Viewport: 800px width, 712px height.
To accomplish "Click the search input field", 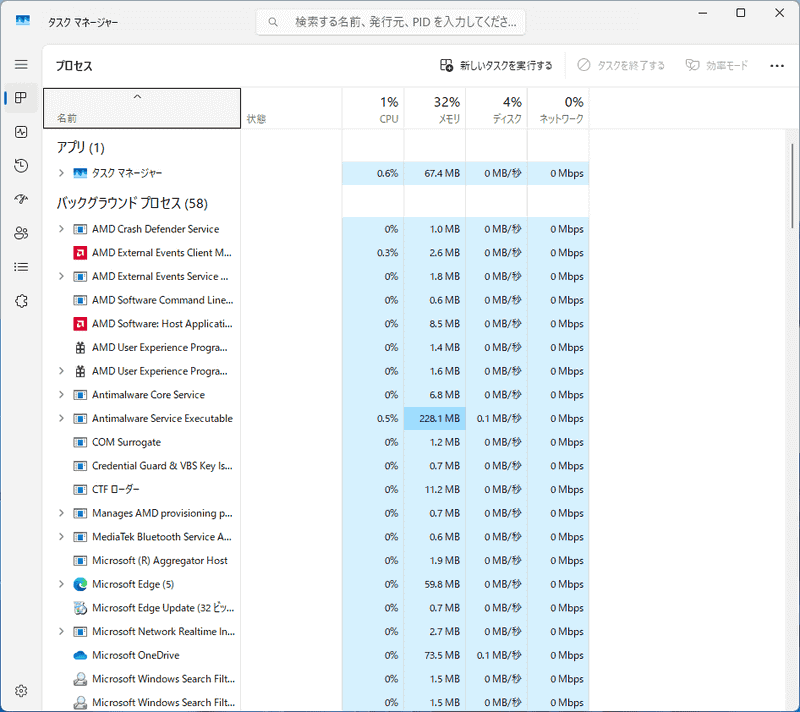I will (390, 22).
